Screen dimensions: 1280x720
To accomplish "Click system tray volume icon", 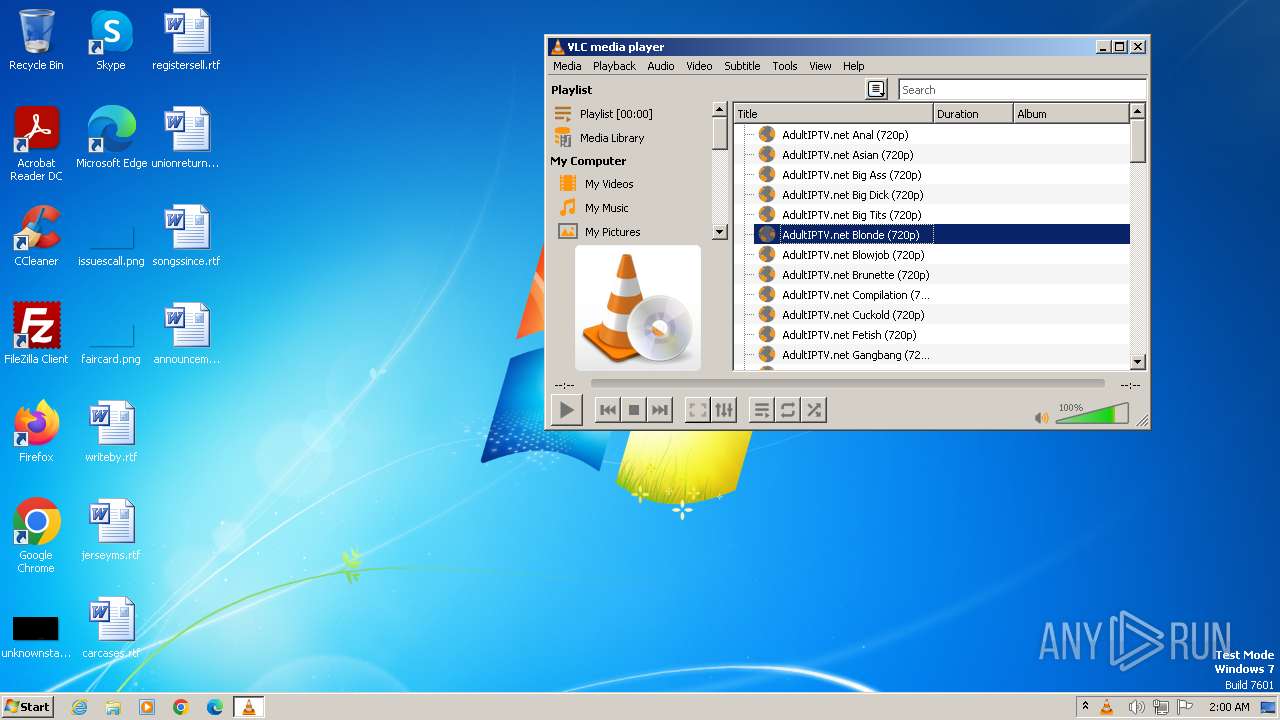I will [1135, 707].
